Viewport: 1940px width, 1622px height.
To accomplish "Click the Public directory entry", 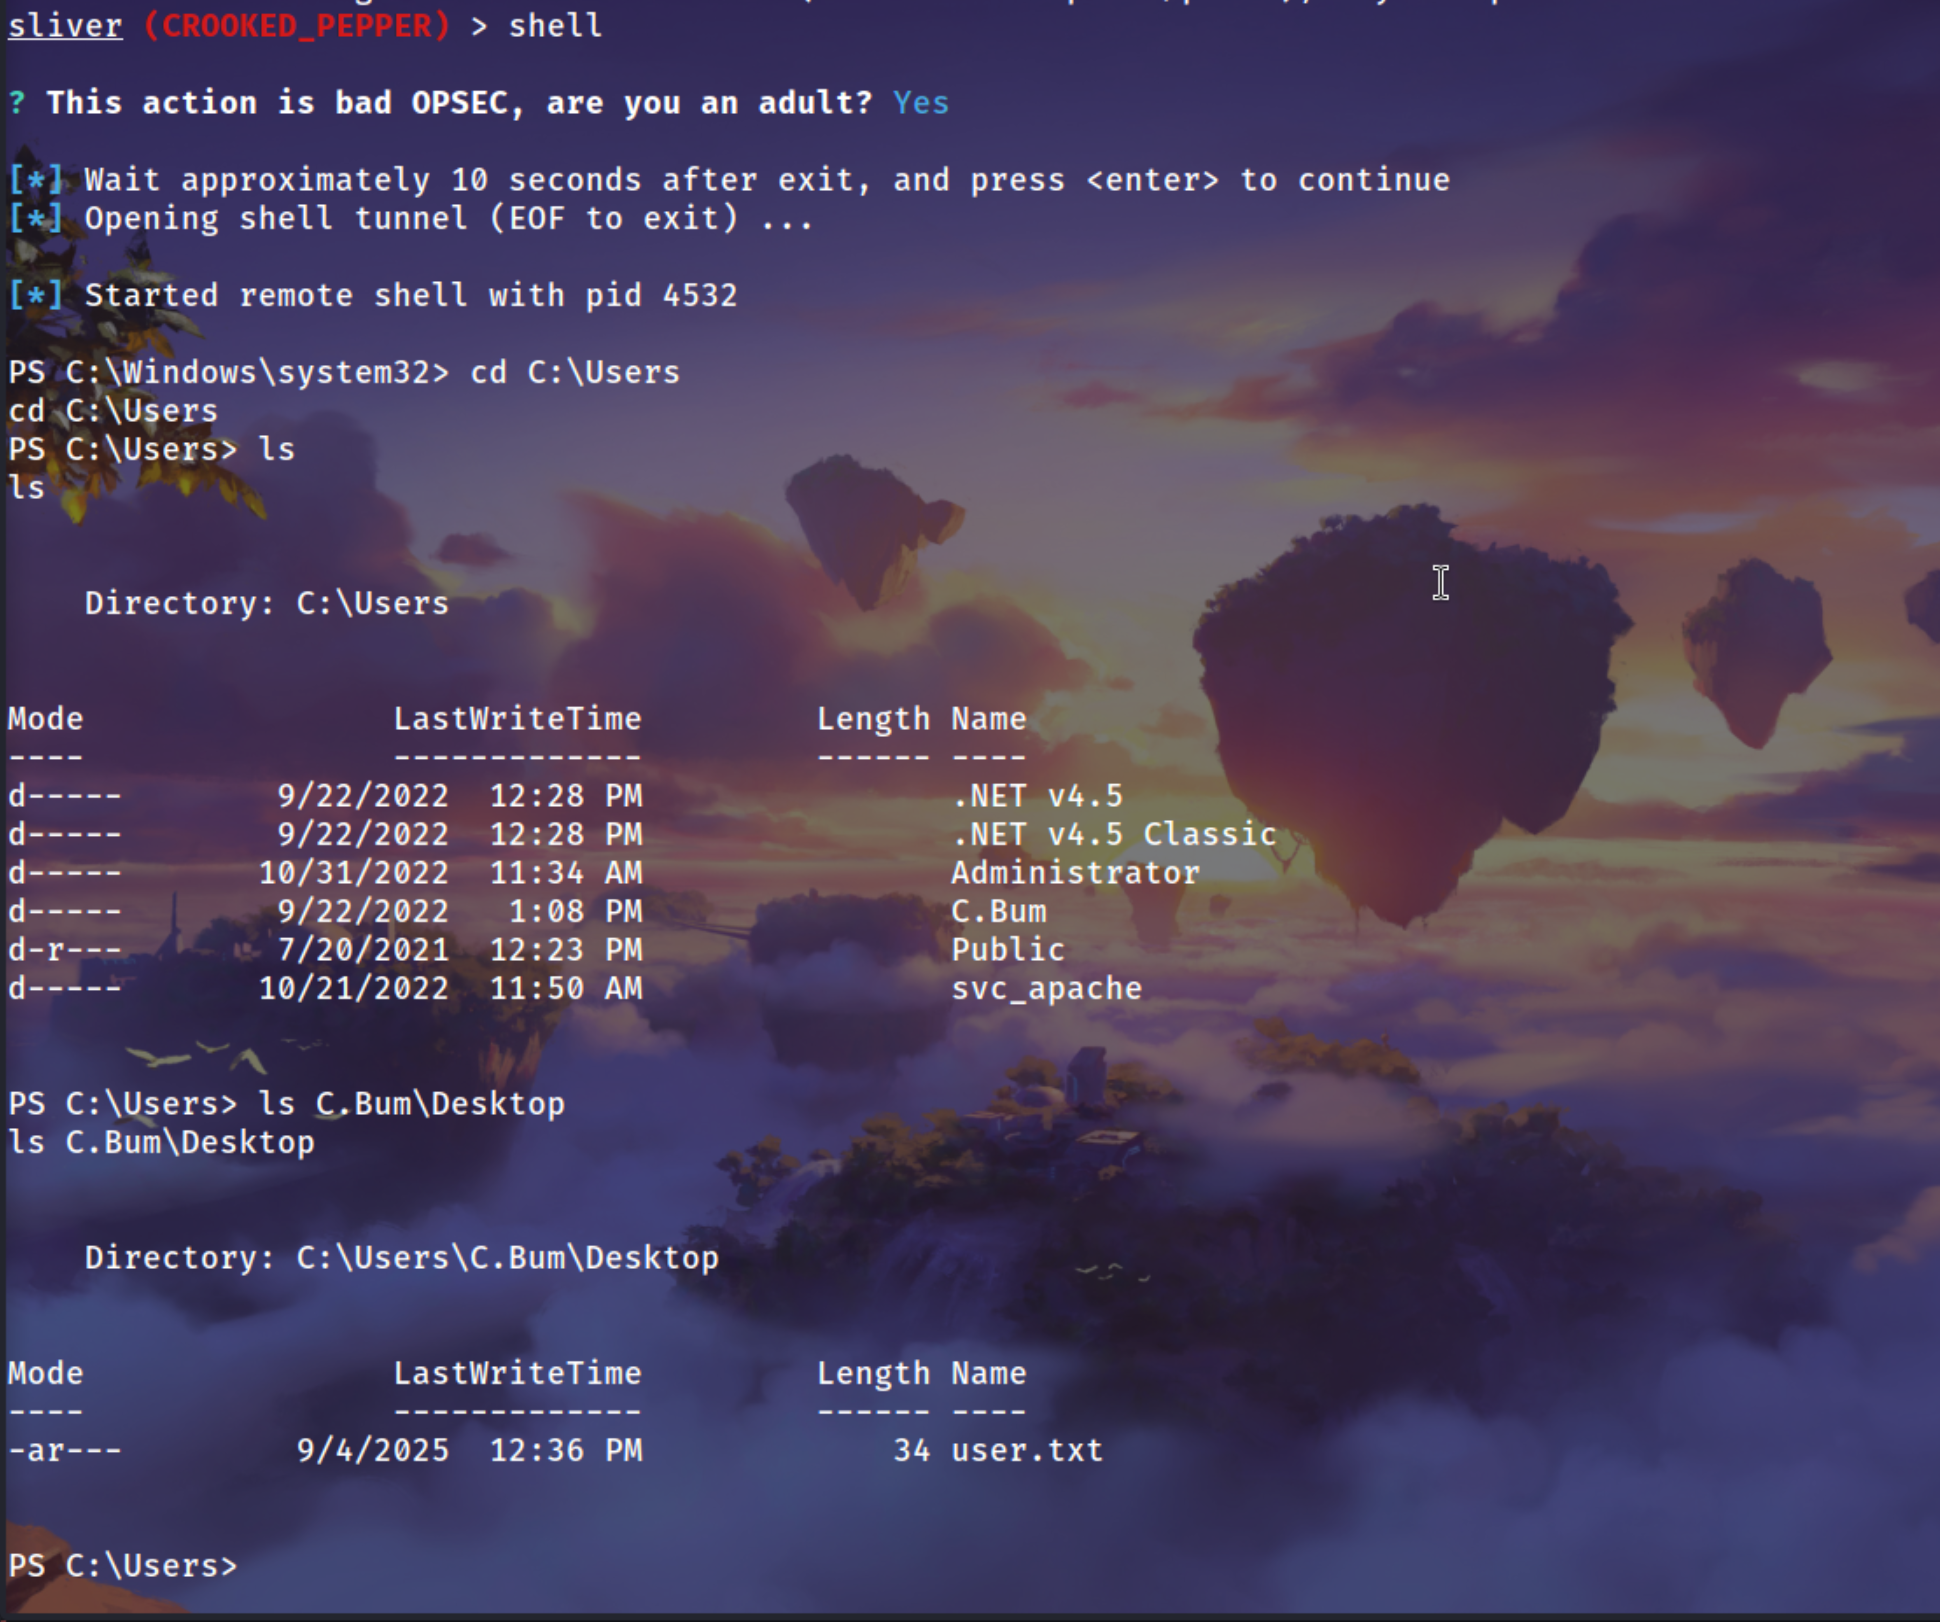I will click(x=1007, y=949).
